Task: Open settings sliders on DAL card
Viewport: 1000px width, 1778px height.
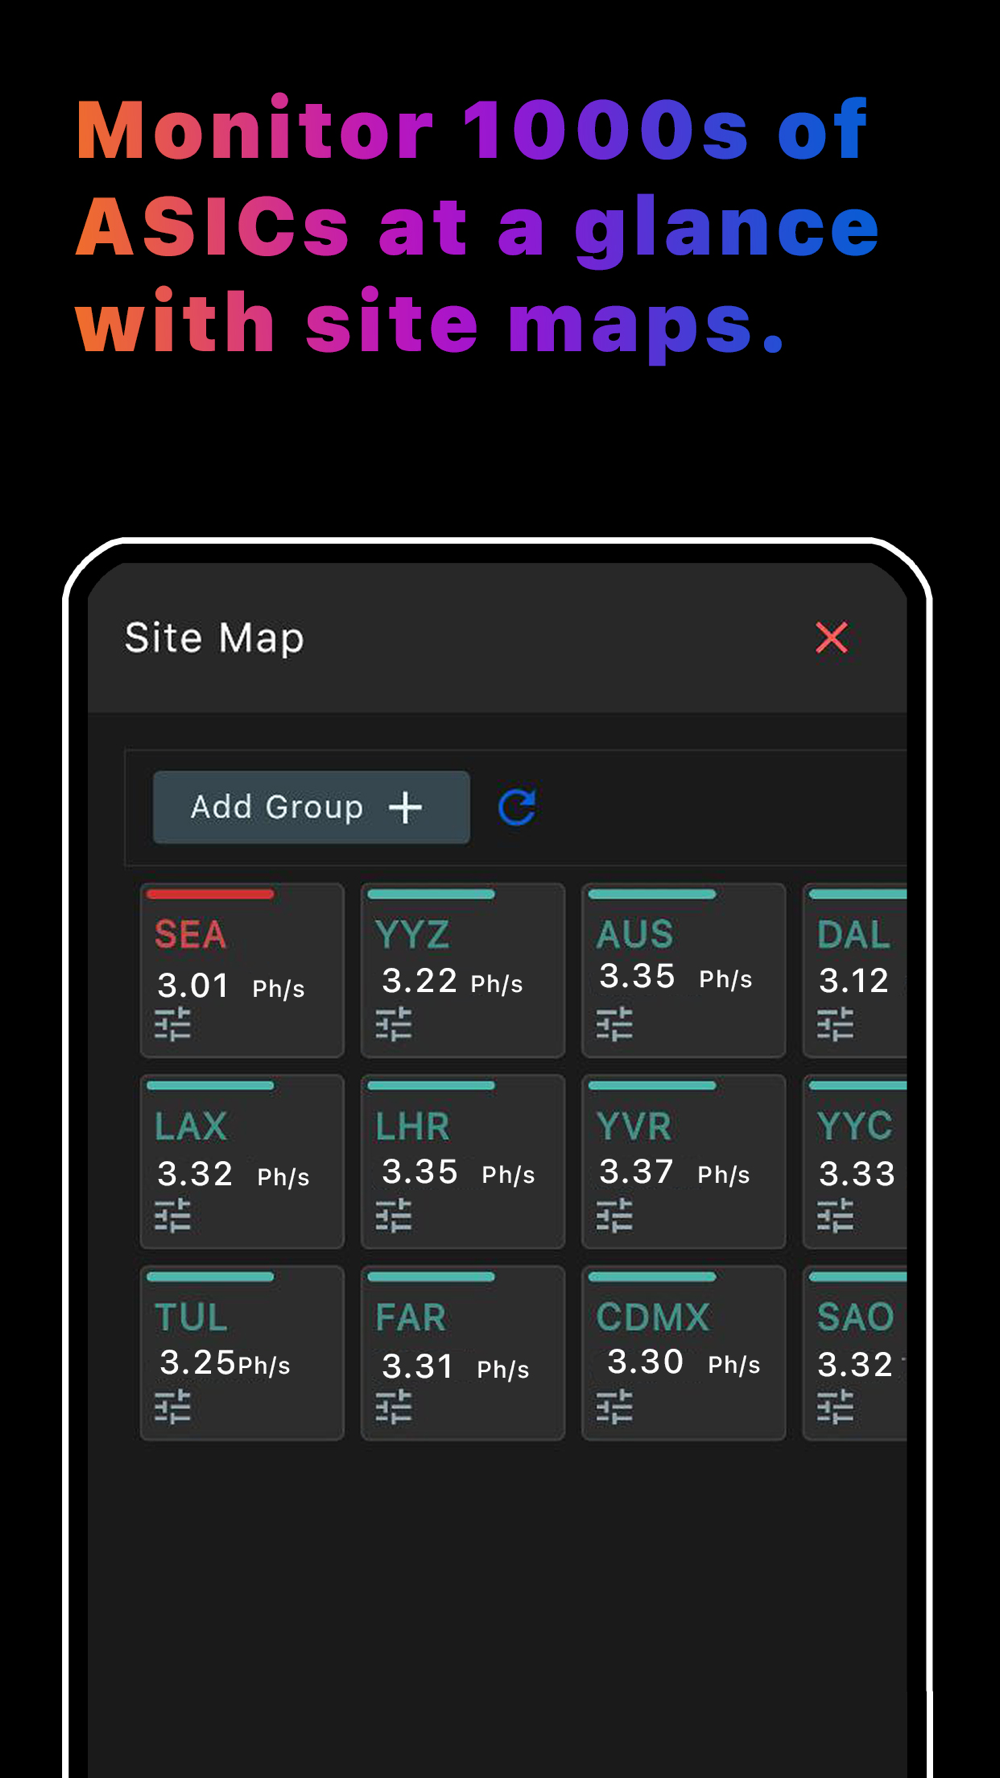Action: pyautogui.click(x=836, y=1025)
